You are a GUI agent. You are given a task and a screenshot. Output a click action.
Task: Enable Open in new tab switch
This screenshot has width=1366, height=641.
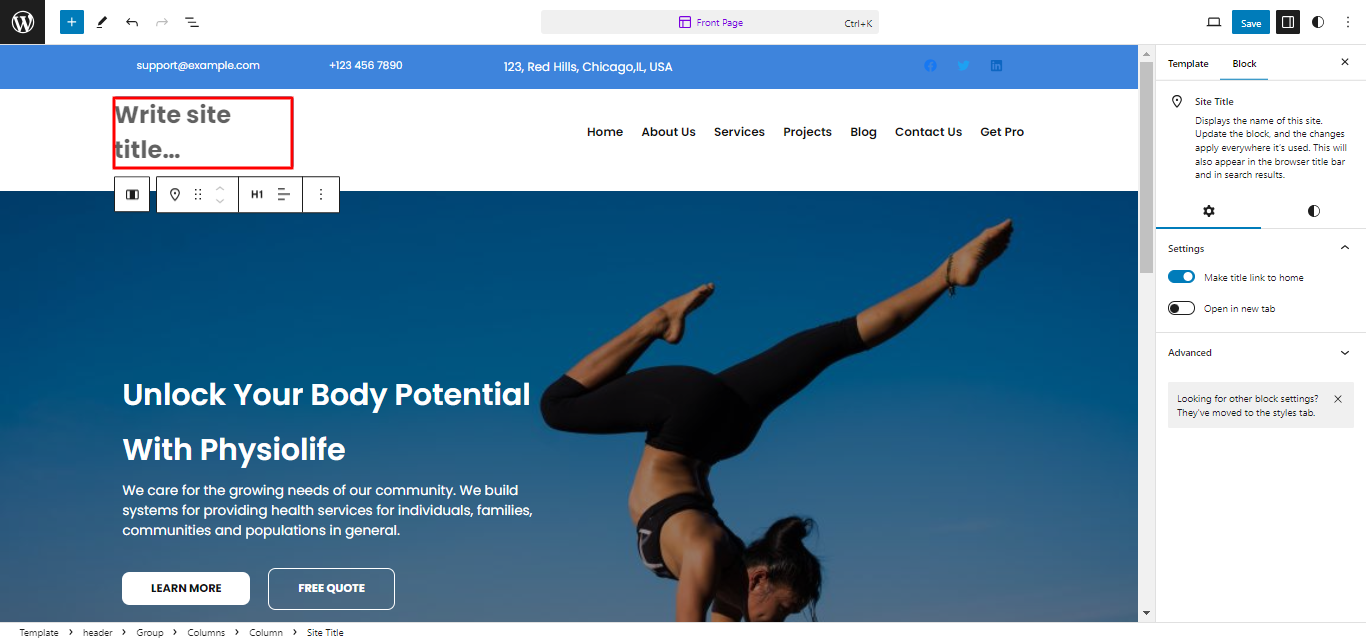(x=1181, y=308)
